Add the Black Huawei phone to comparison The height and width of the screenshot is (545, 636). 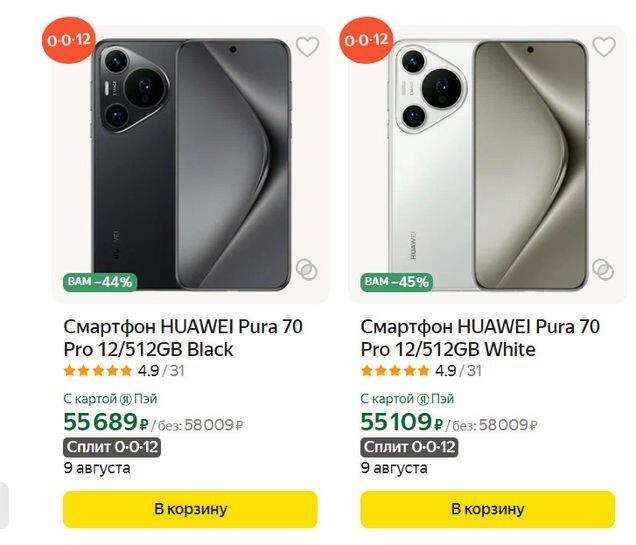click(307, 269)
